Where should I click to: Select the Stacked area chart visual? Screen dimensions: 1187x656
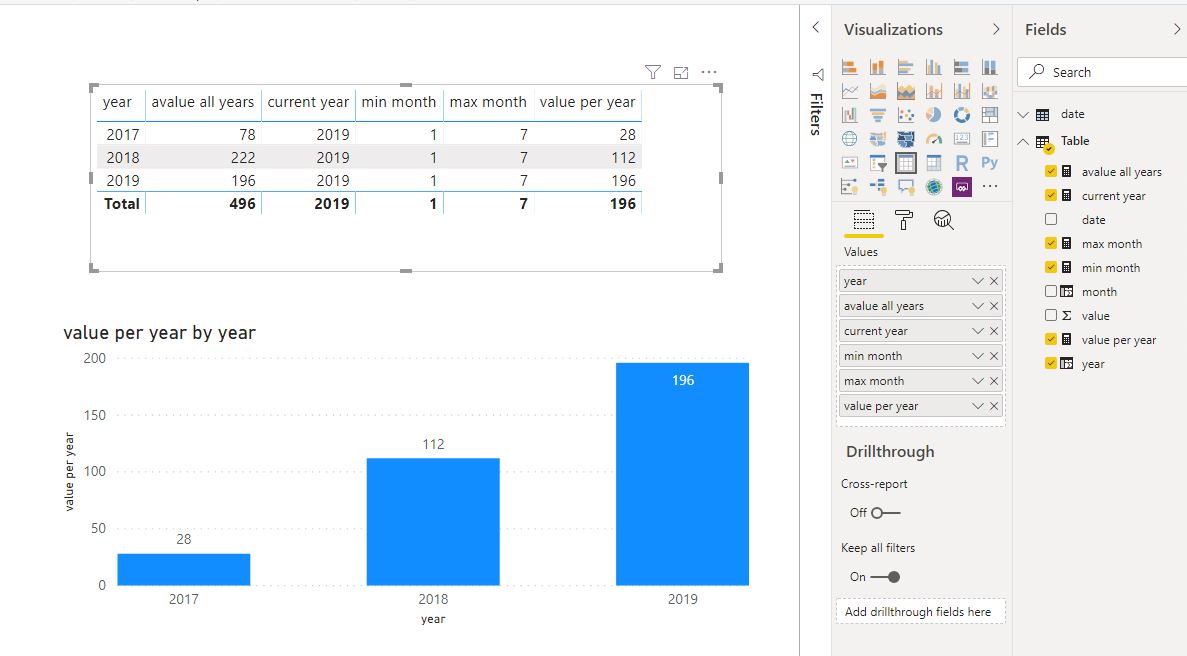click(x=905, y=92)
